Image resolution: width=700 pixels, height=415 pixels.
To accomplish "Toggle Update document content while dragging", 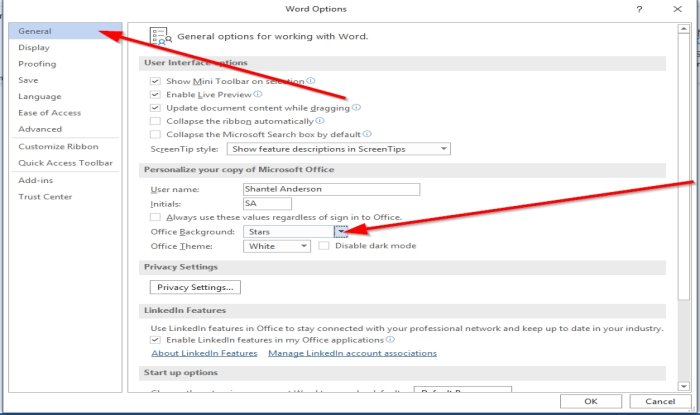I will click(x=155, y=108).
